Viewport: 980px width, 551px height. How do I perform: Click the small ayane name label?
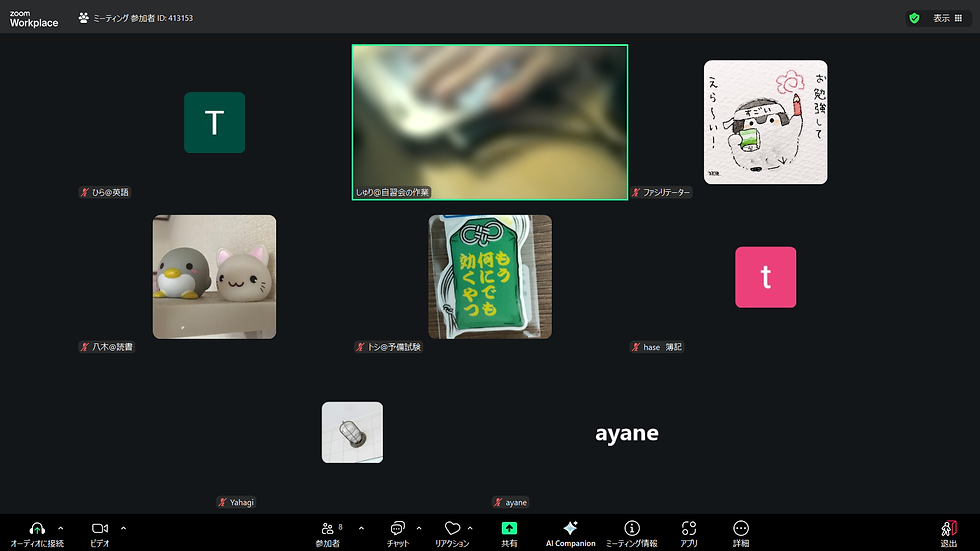[x=511, y=502]
